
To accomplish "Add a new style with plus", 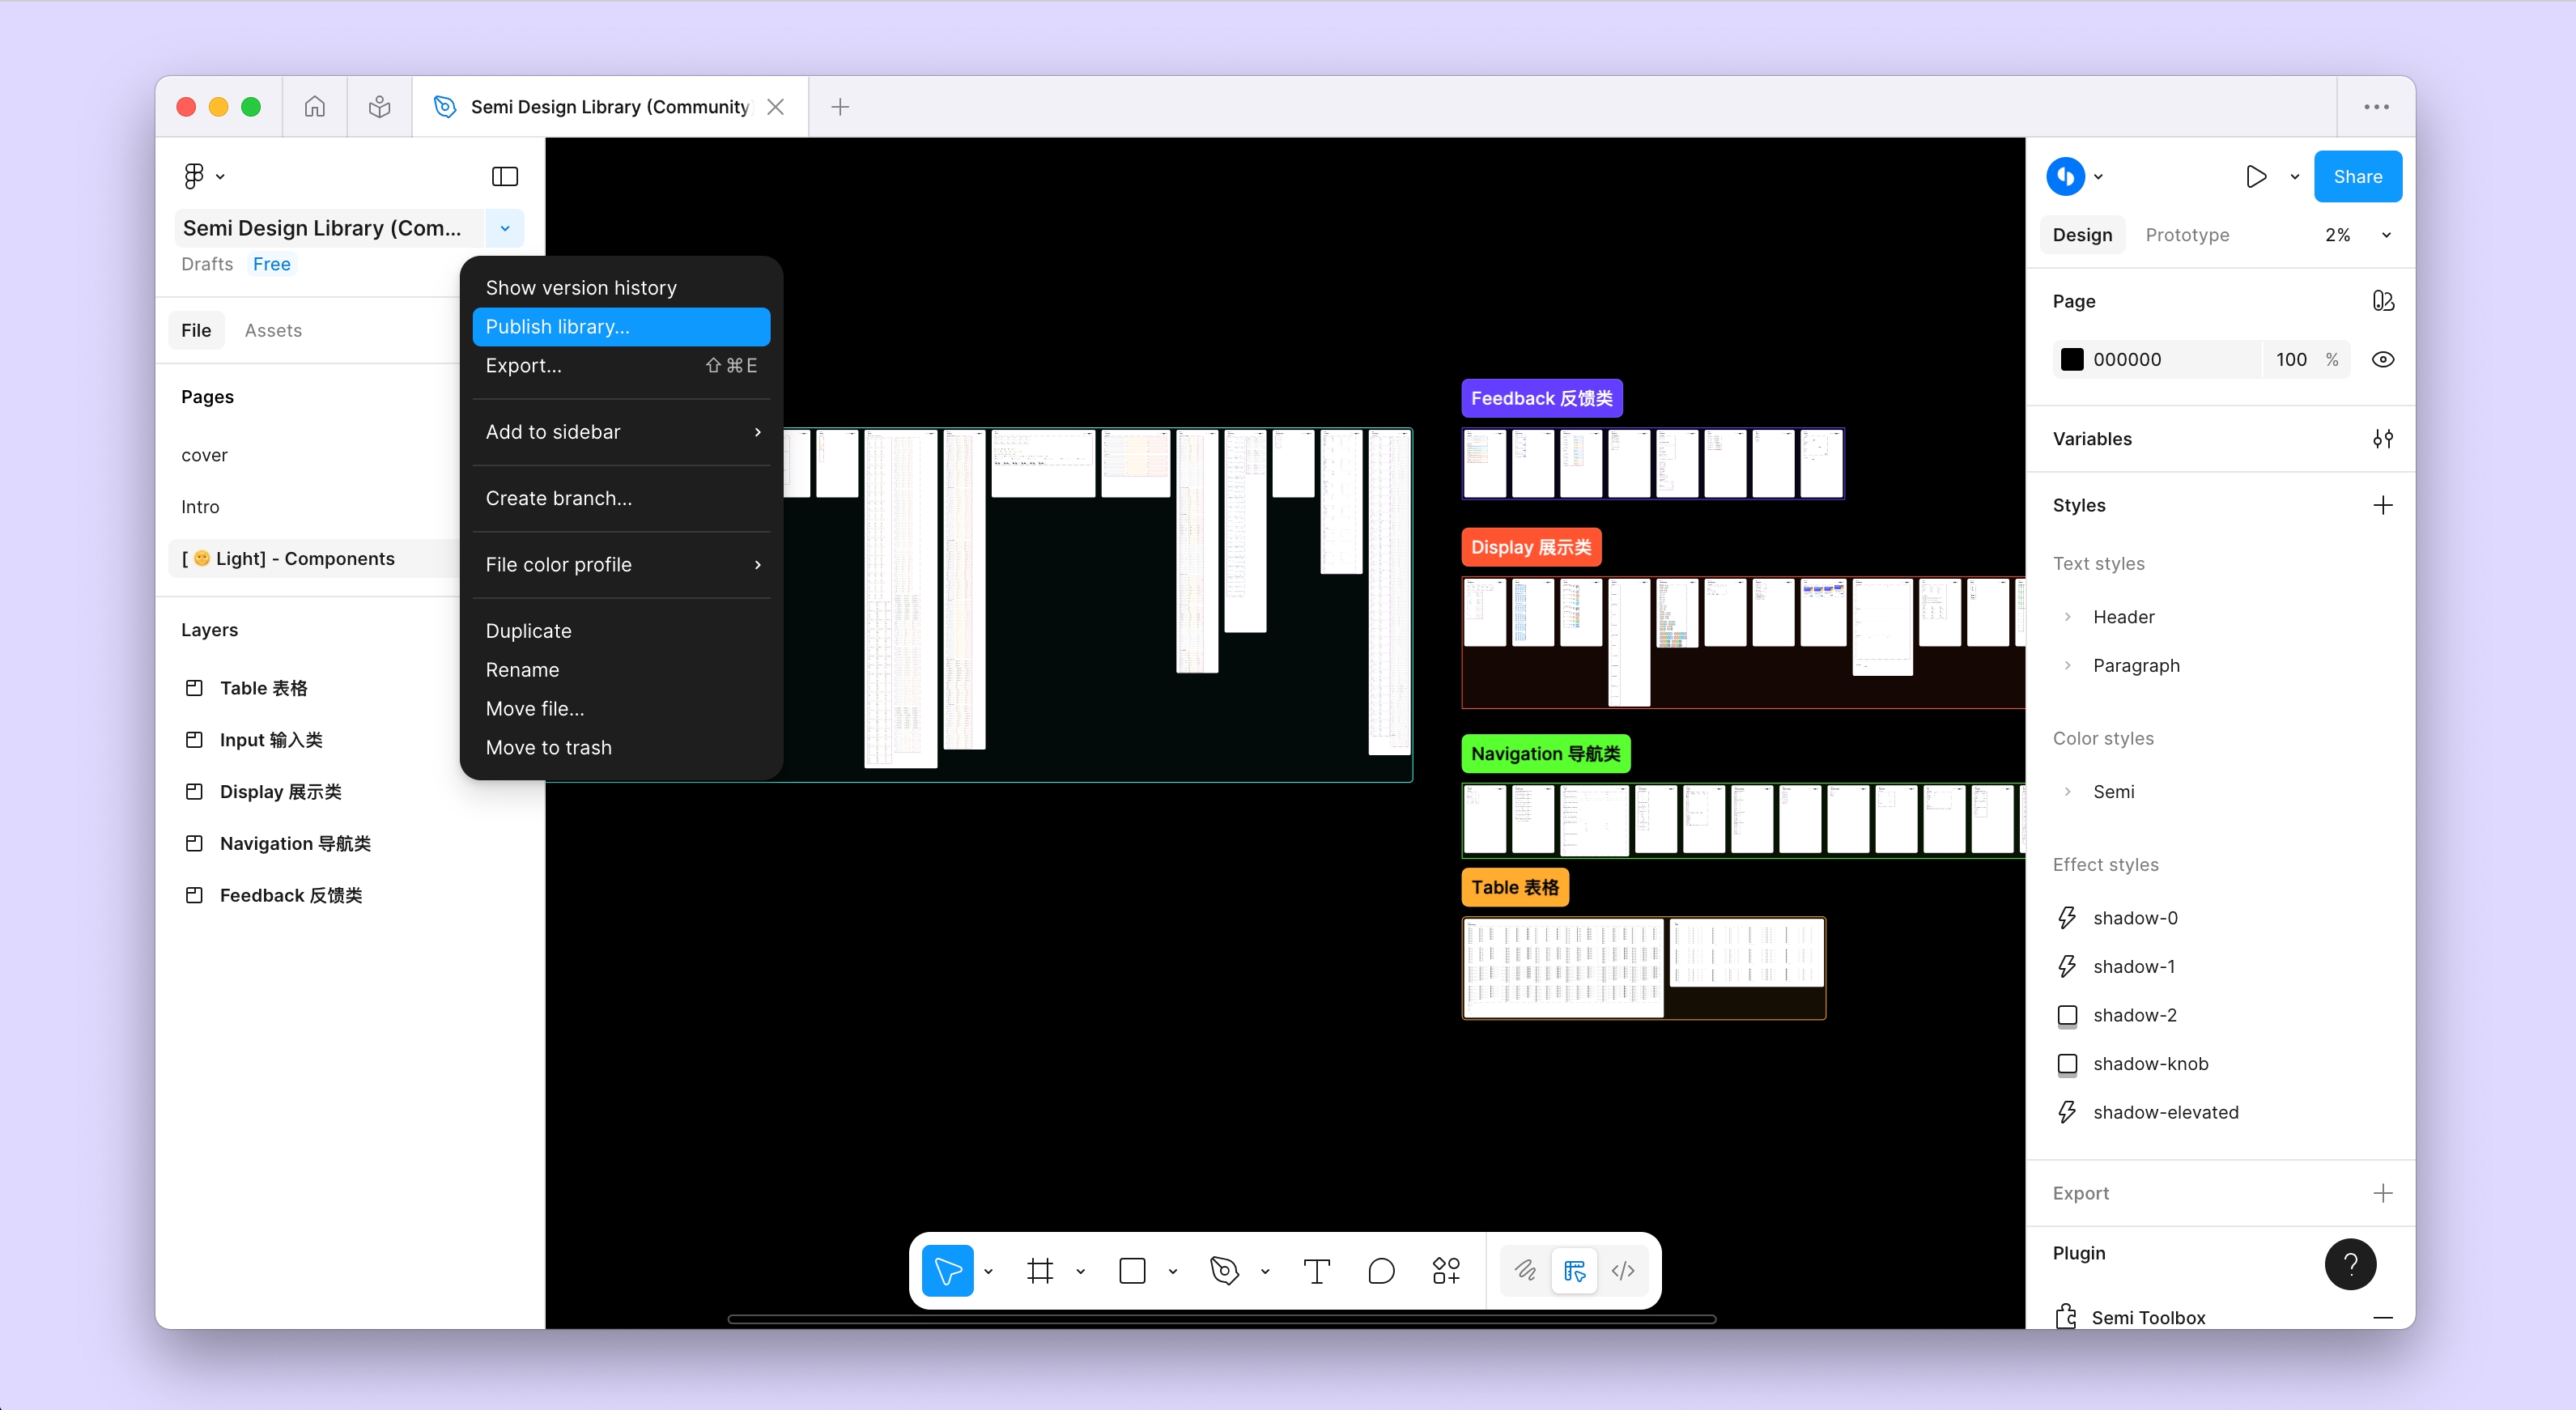I will [x=2383, y=505].
